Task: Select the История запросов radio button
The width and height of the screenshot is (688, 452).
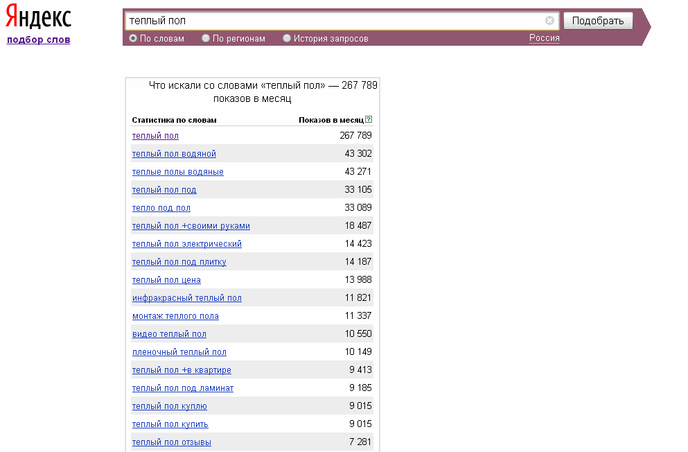Action: pyautogui.click(x=287, y=39)
